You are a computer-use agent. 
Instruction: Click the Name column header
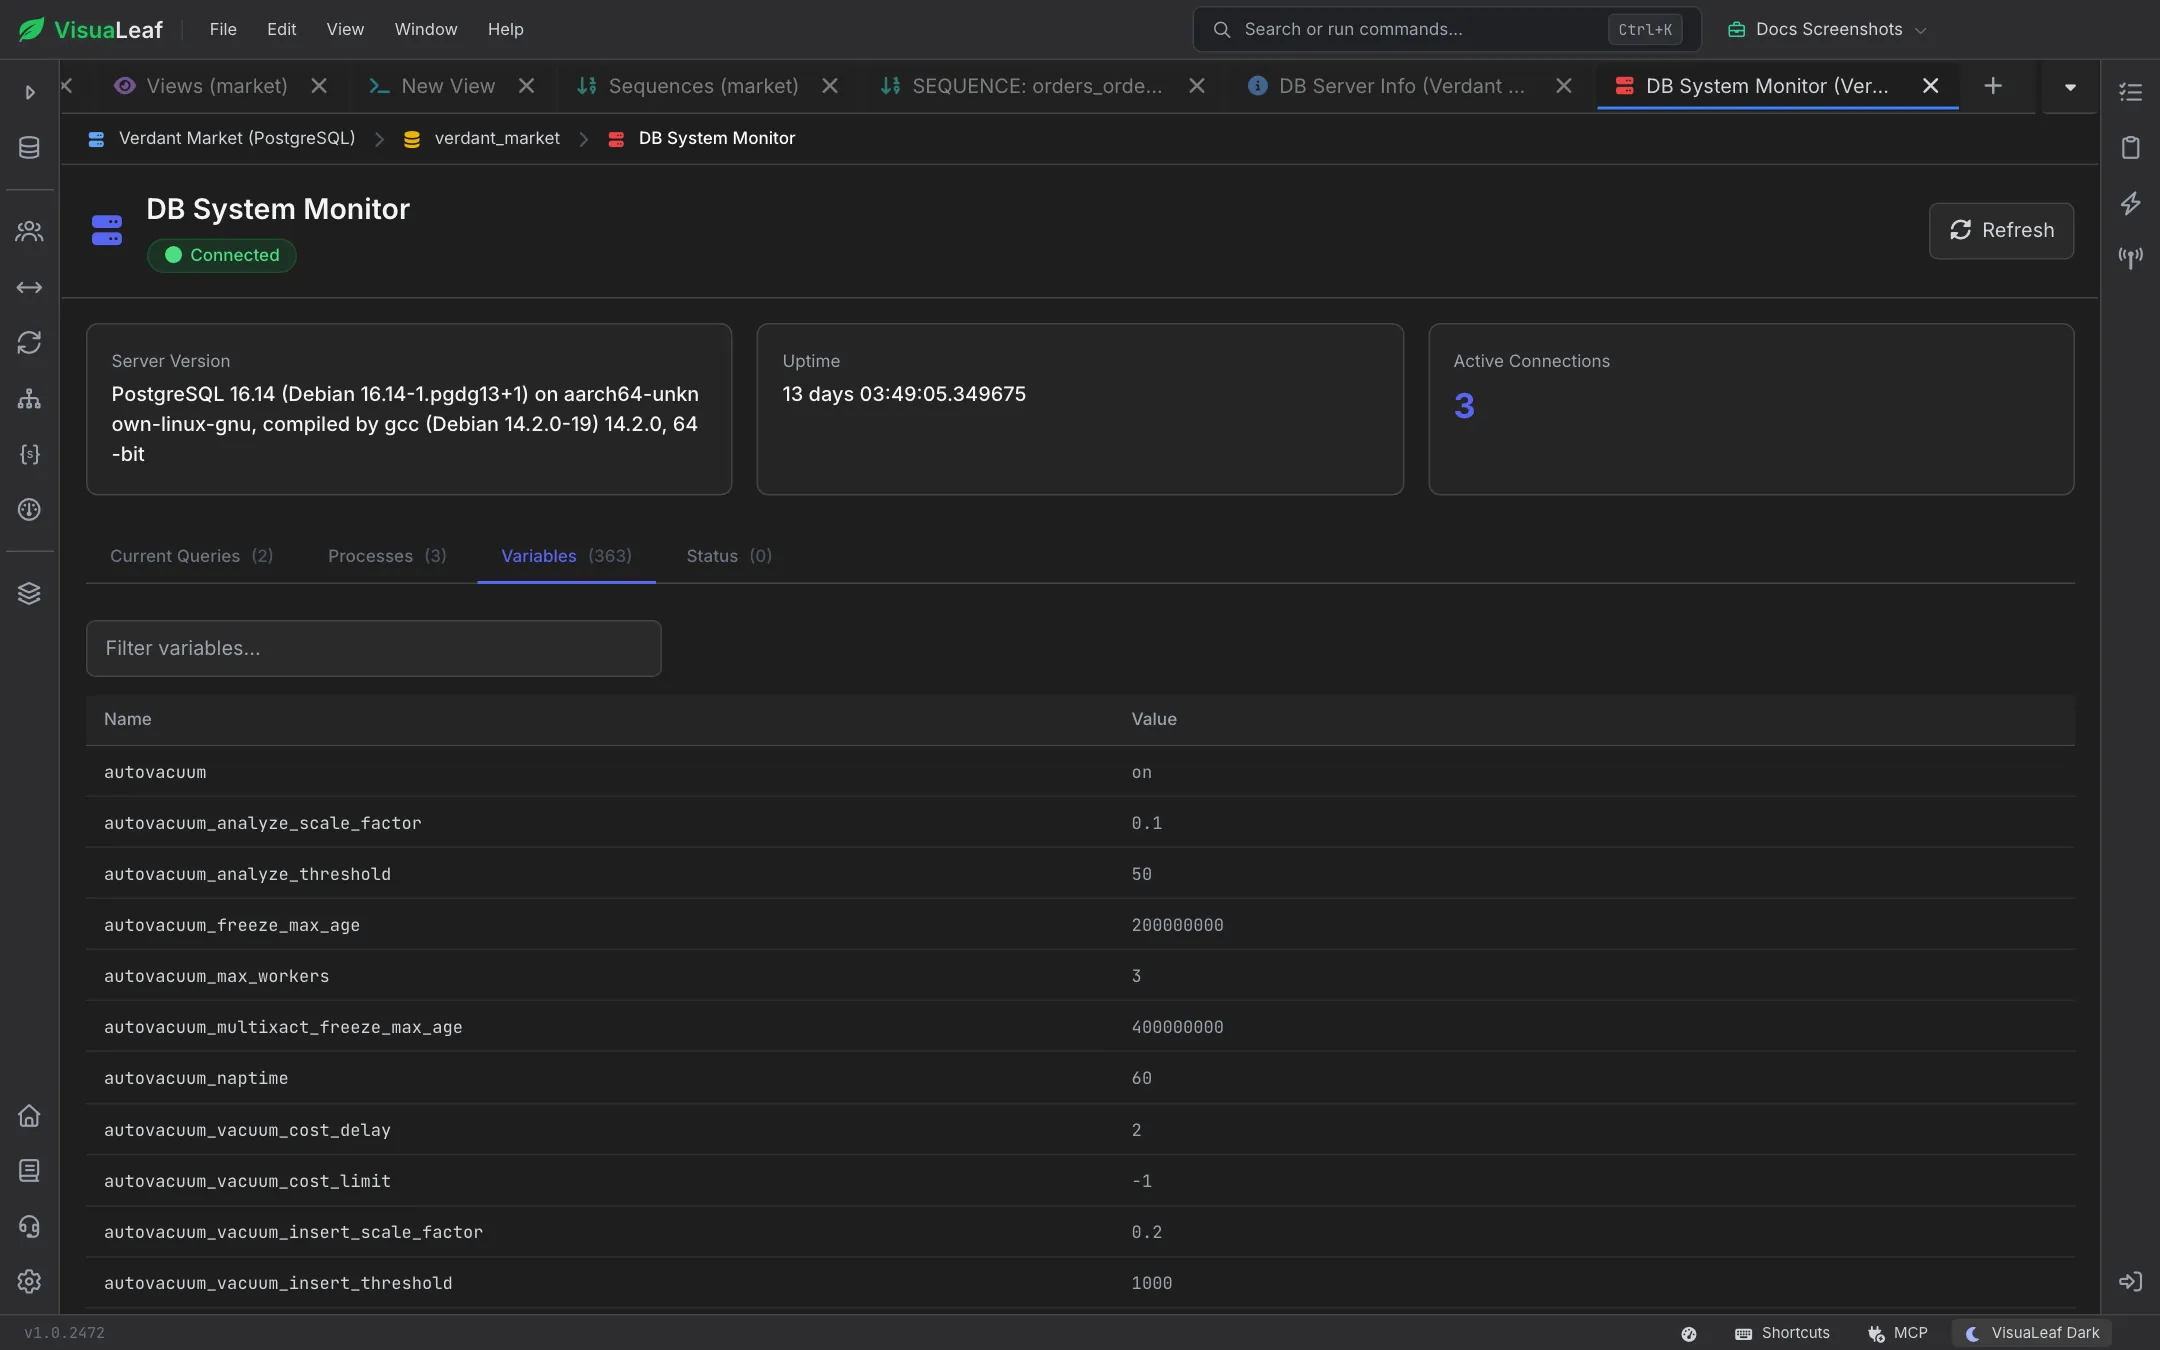pyautogui.click(x=128, y=719)
